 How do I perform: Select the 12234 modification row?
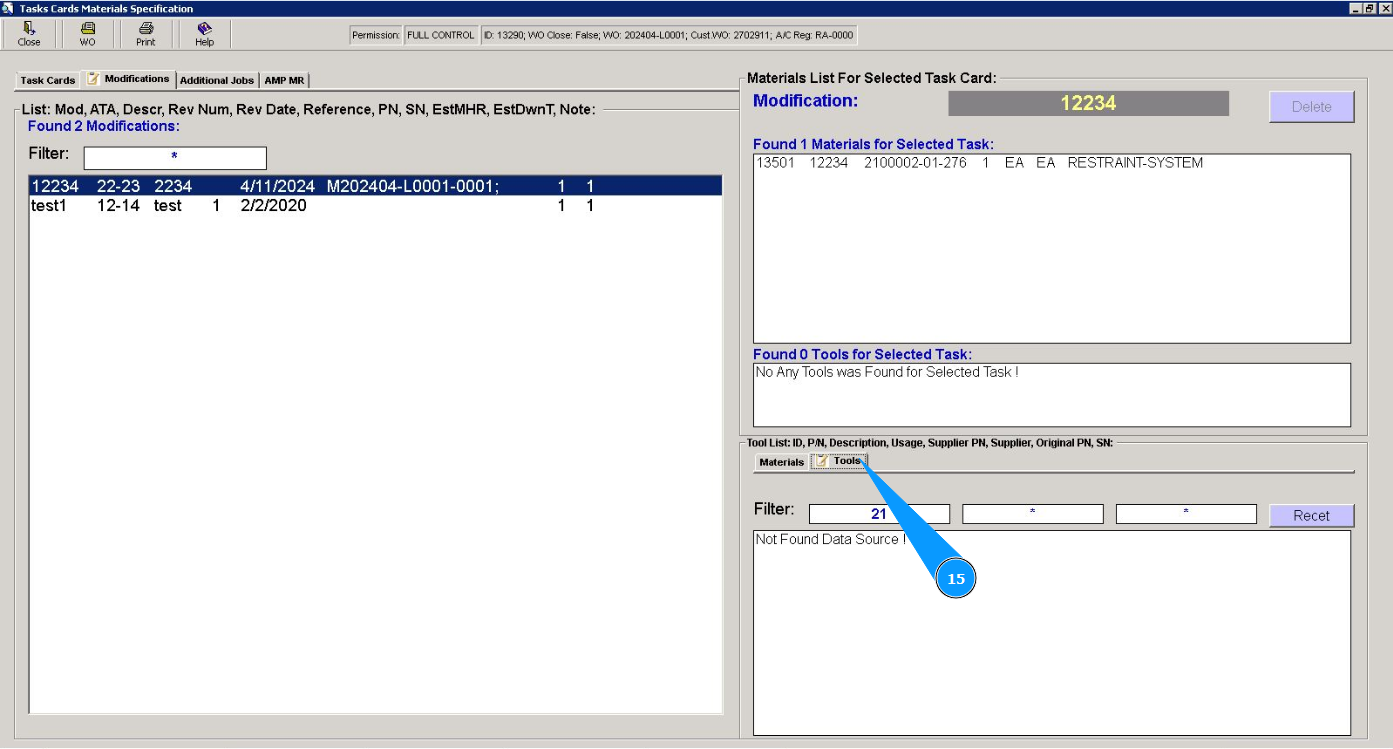tap(376, 186)
